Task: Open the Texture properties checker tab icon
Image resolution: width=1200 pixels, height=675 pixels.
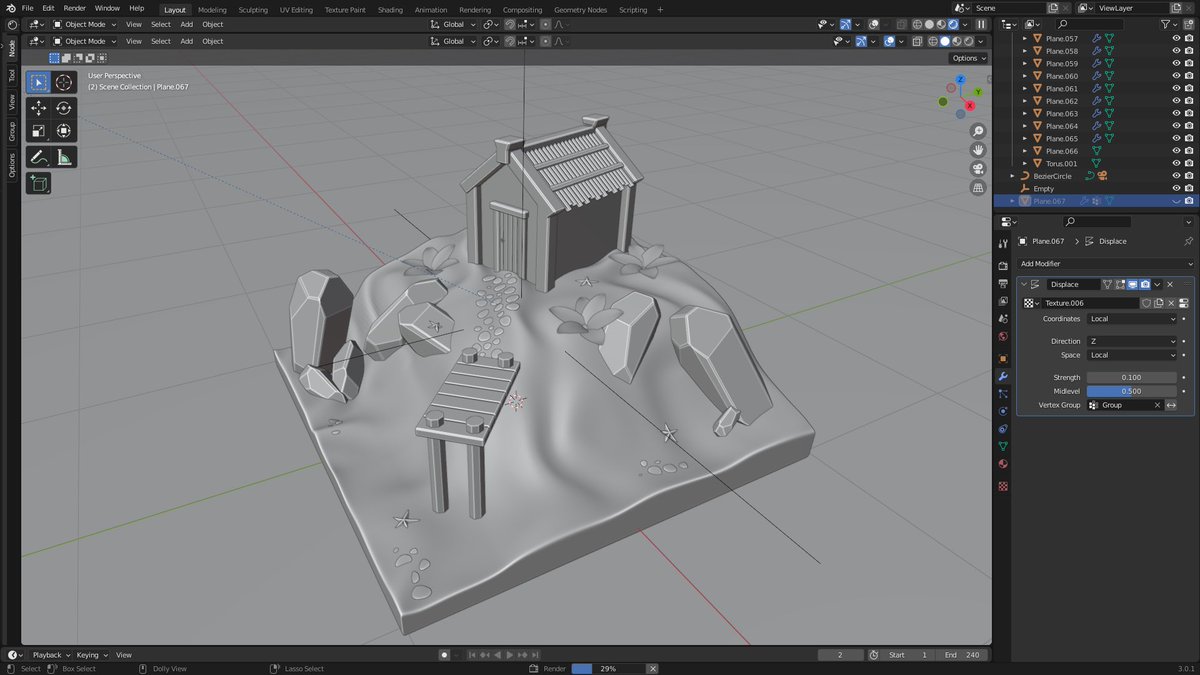Action: pos(1003,486)
